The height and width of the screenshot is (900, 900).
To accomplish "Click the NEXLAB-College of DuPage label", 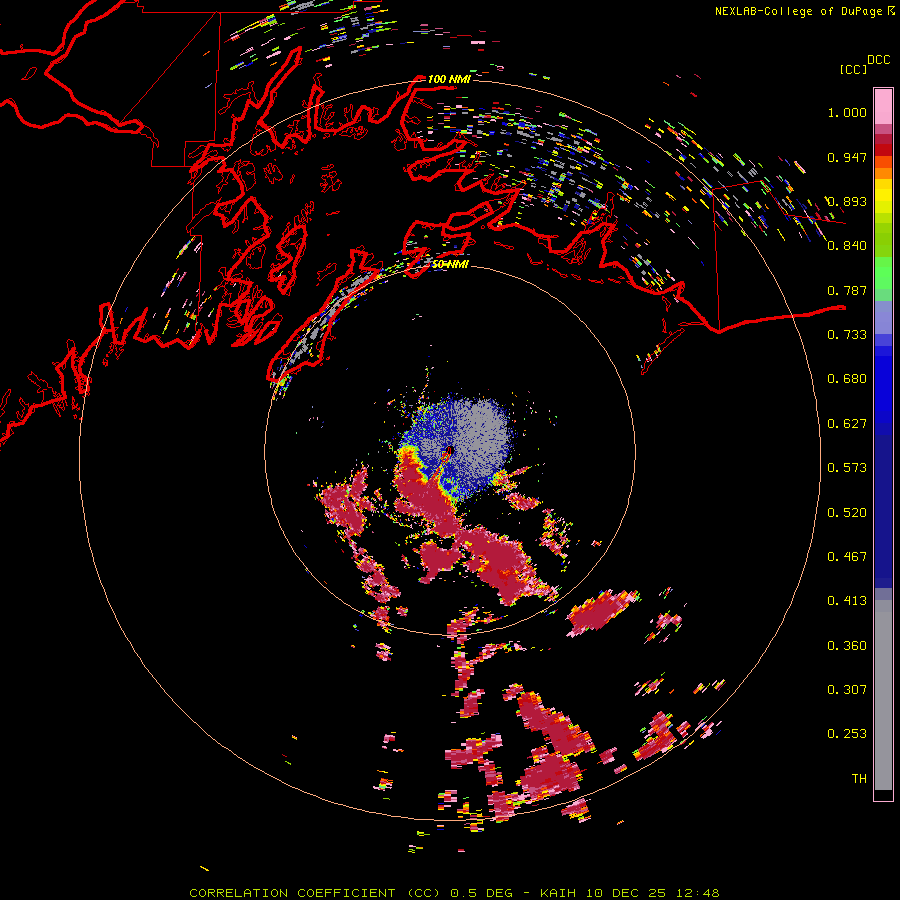I will [799, 11].
